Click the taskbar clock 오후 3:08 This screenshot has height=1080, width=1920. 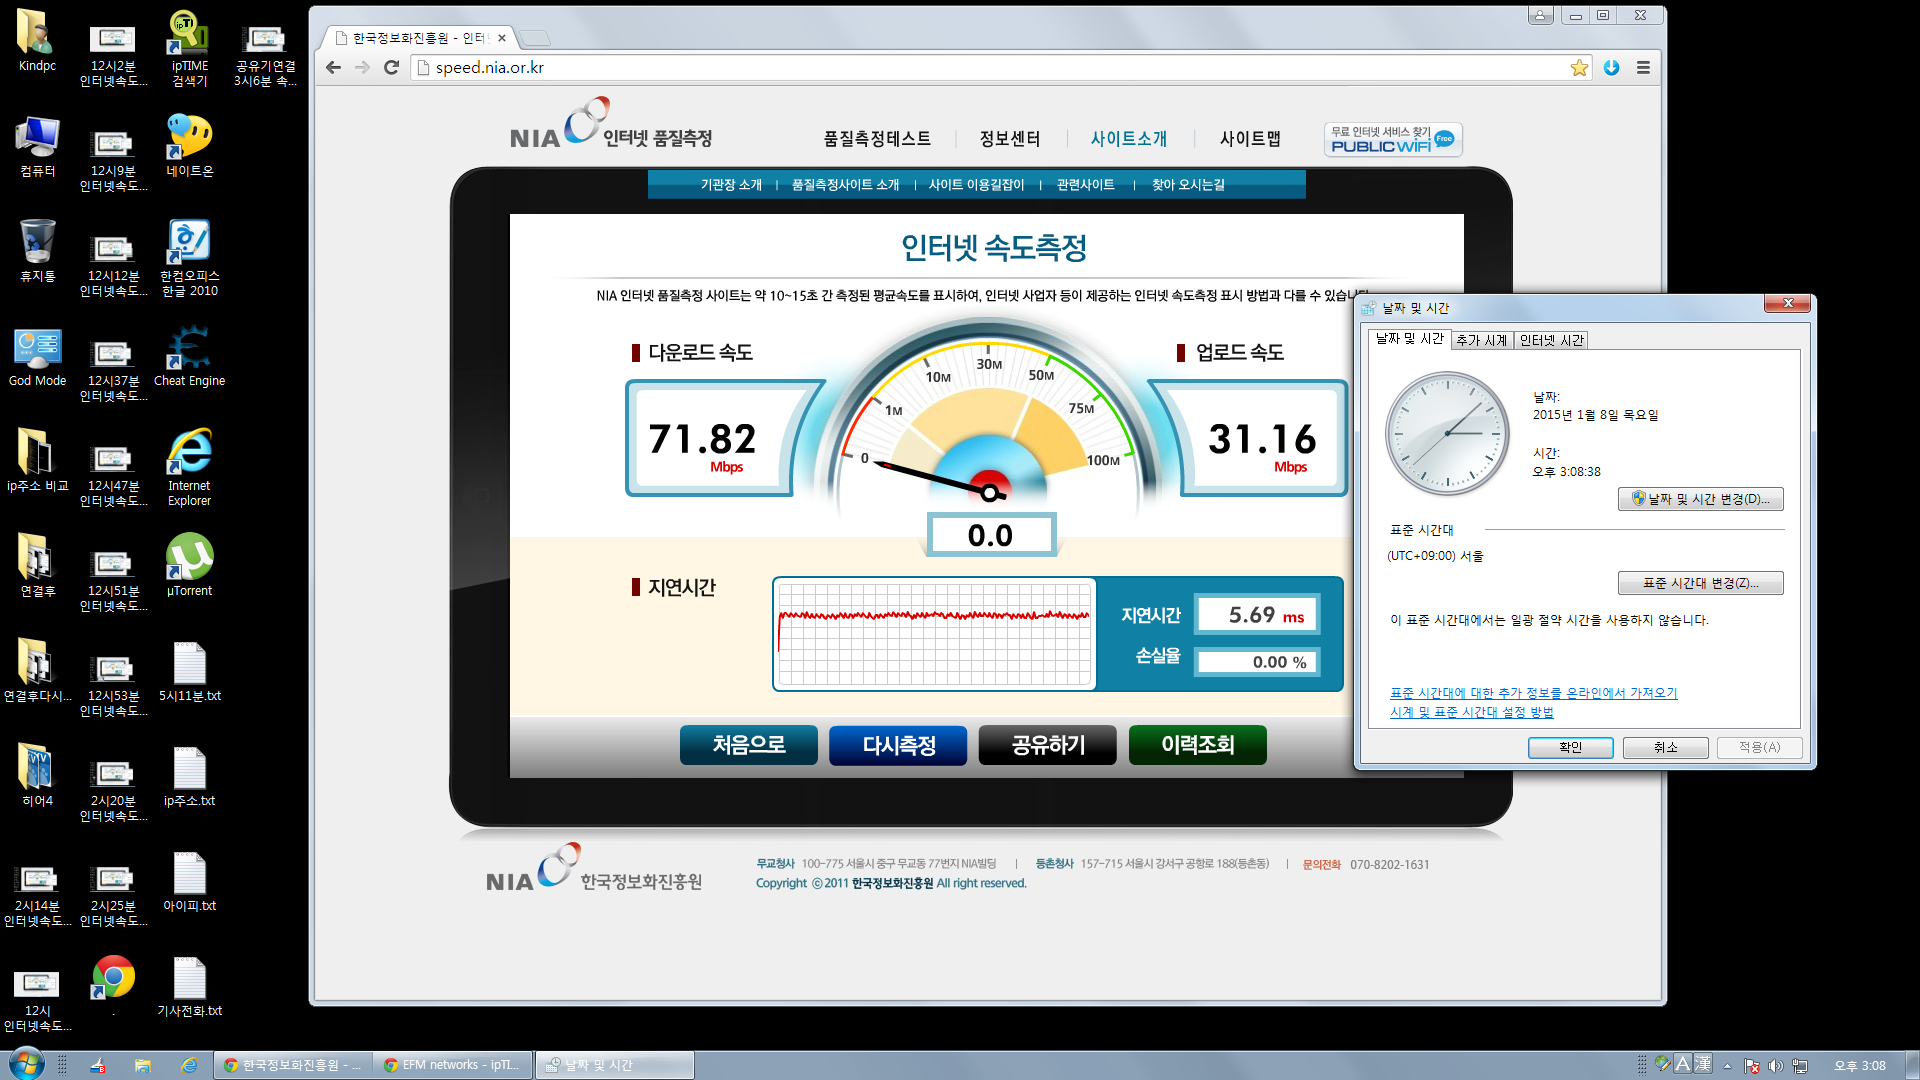pos(1859,1066)
